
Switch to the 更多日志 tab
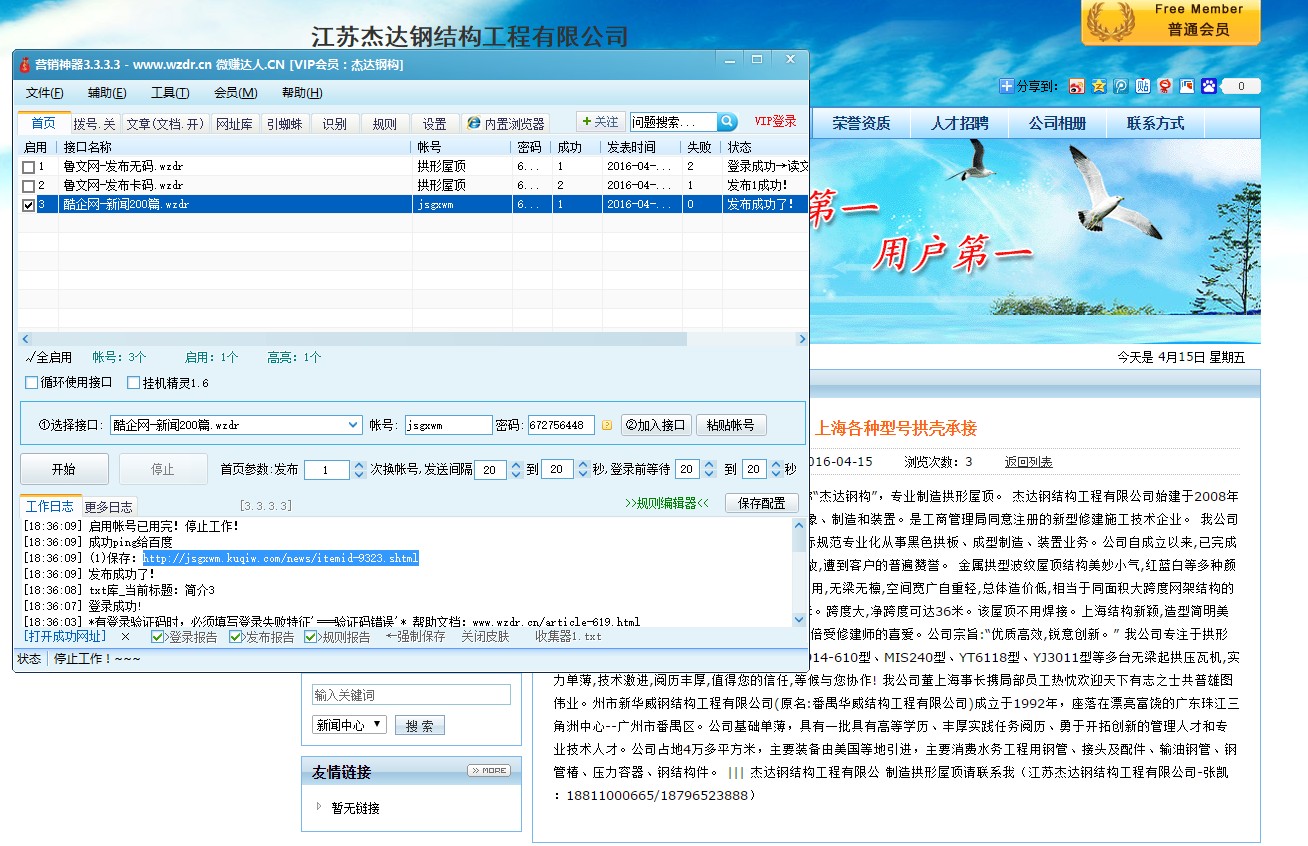pyautogui.click(x=108, y=507)
